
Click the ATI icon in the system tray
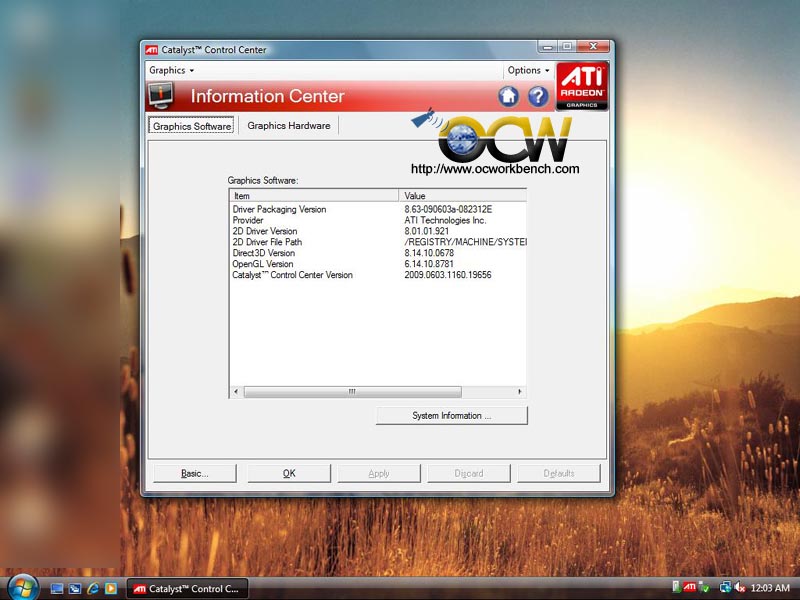pyautogui.click(x=689, y=587)
